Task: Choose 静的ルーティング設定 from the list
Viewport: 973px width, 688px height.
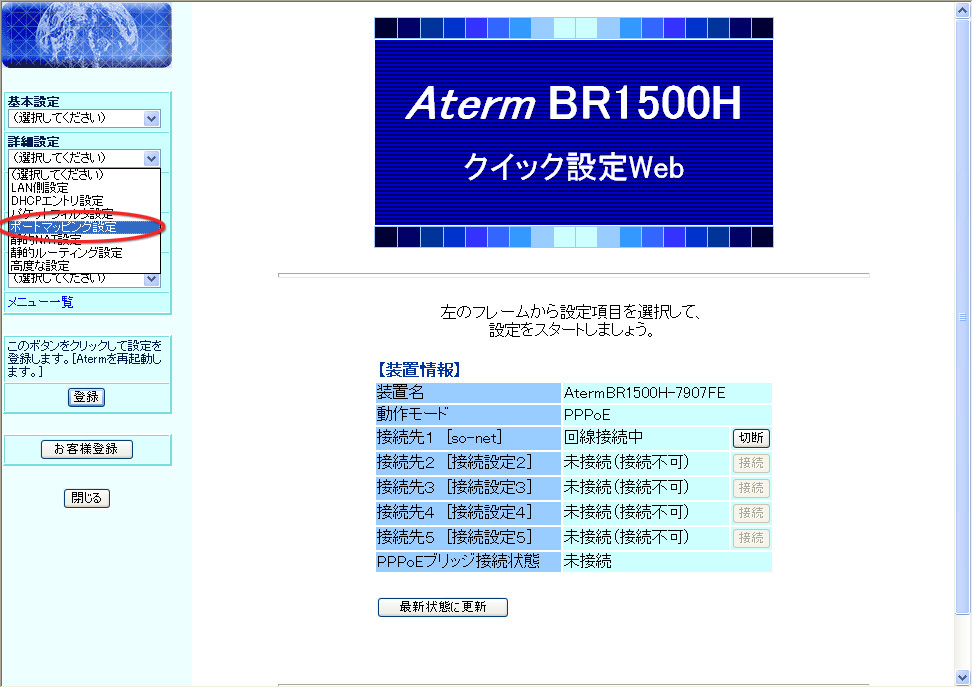Action: pos(84,253)
